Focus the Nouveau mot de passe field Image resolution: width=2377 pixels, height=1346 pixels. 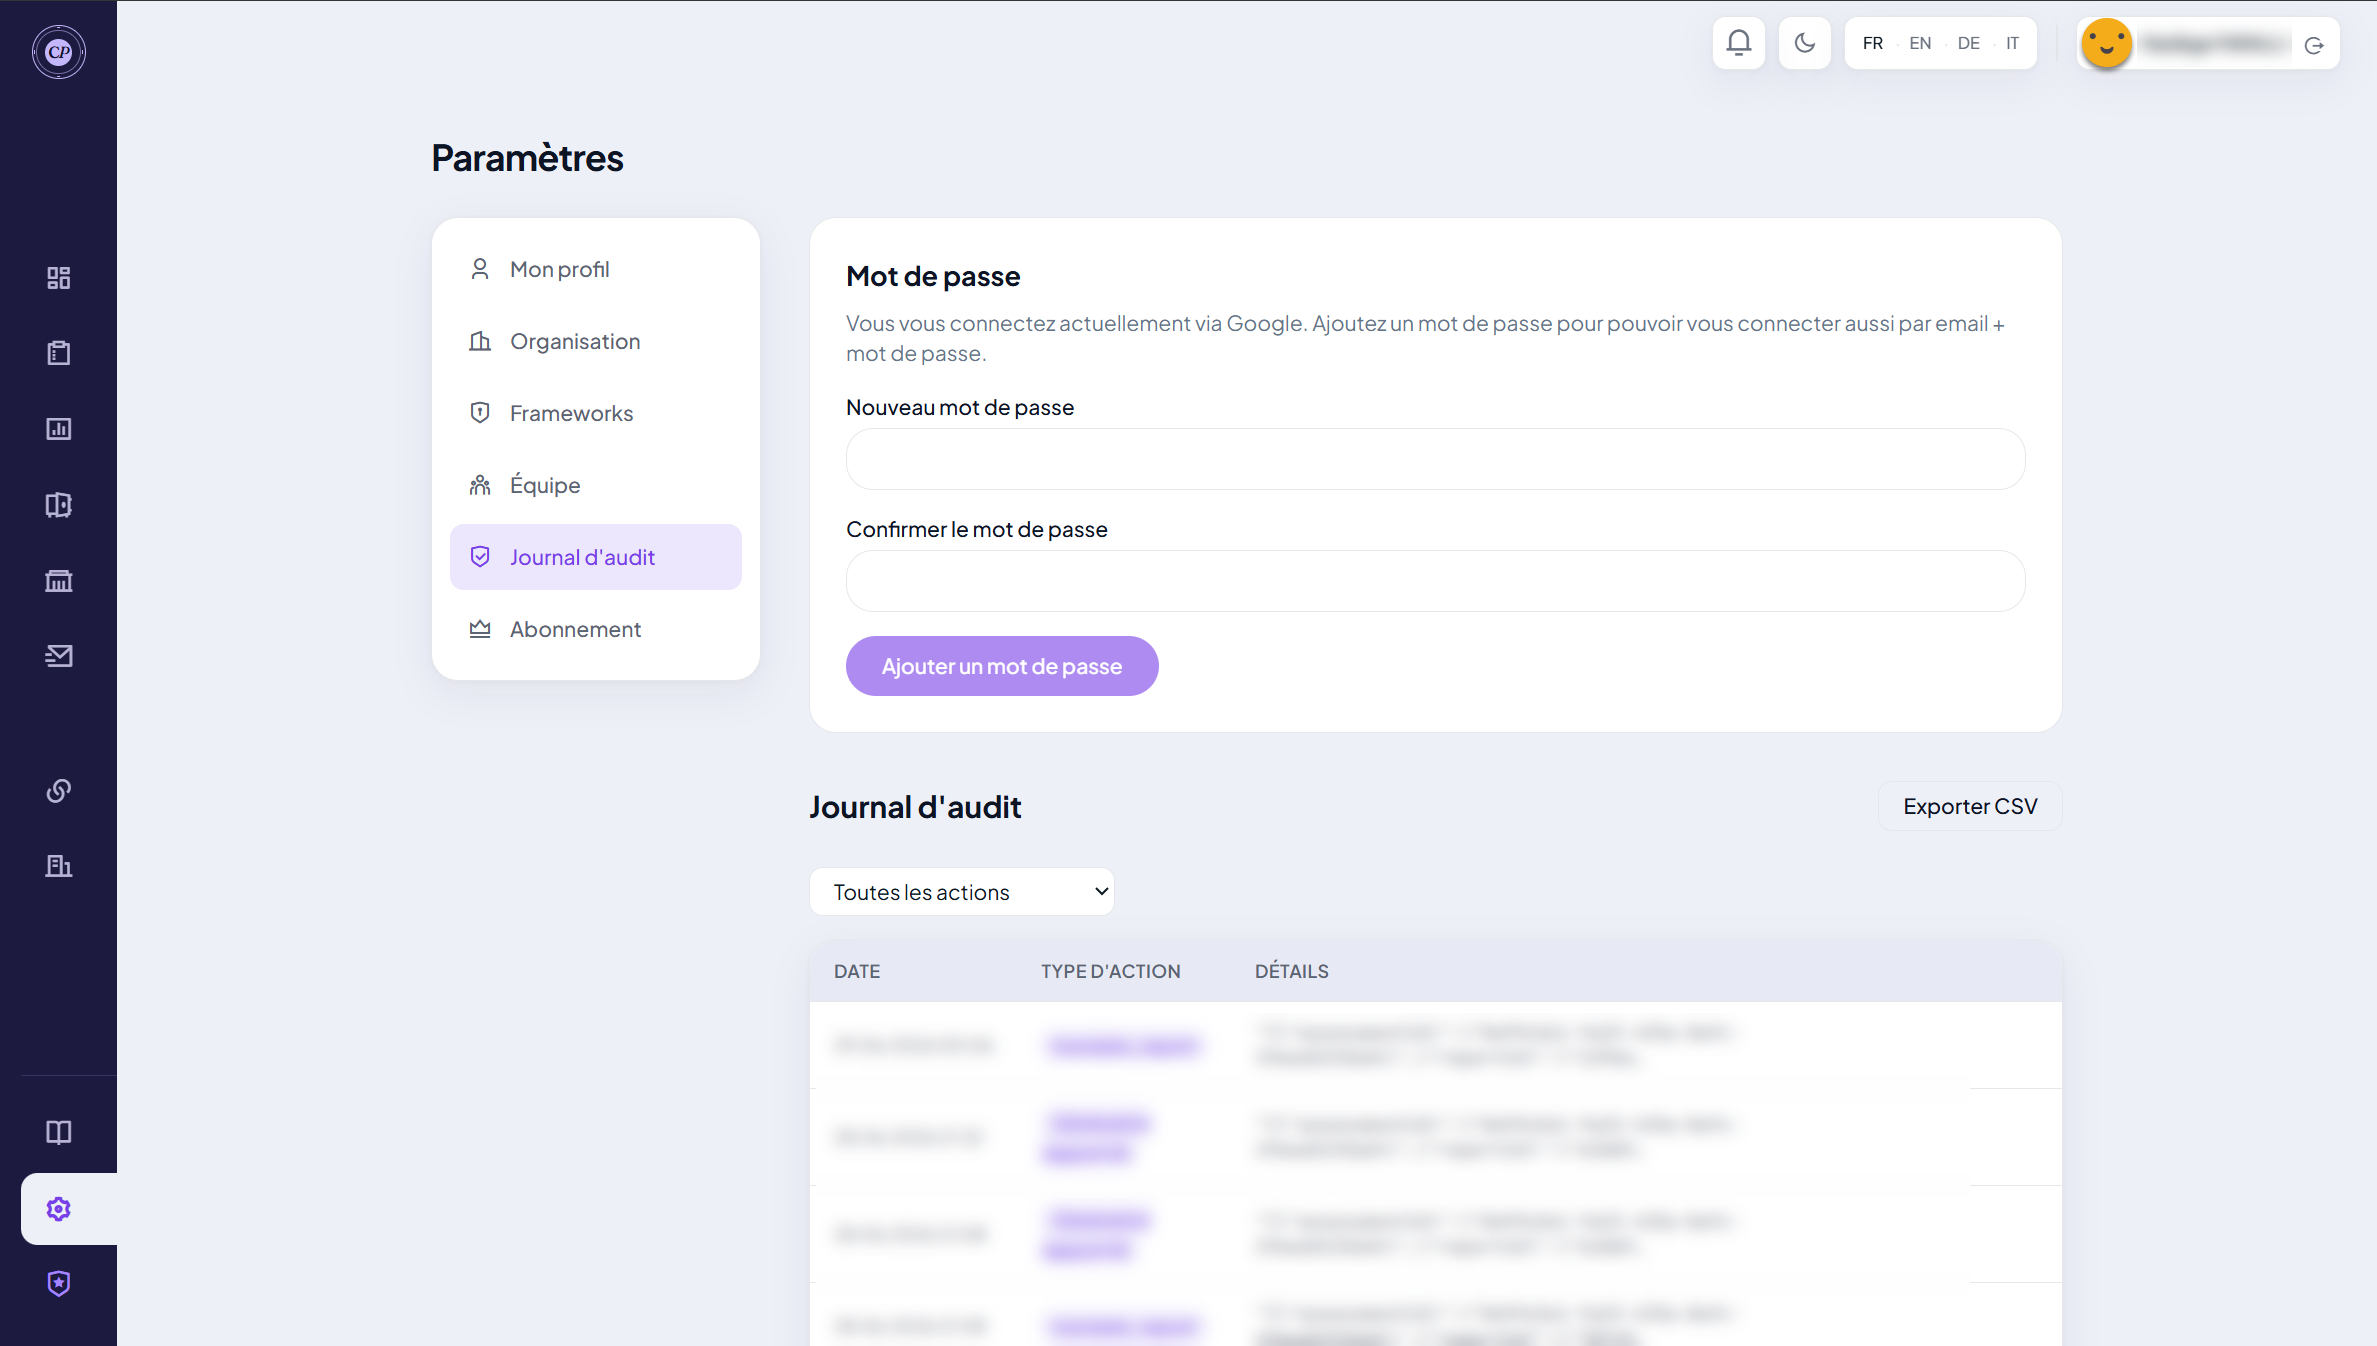[x=1436, y=459]
